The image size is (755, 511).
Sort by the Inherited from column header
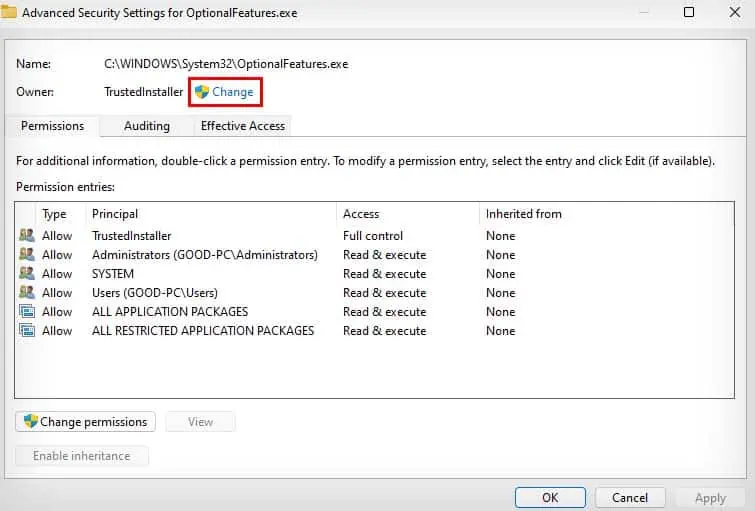[x=523, y=214]
